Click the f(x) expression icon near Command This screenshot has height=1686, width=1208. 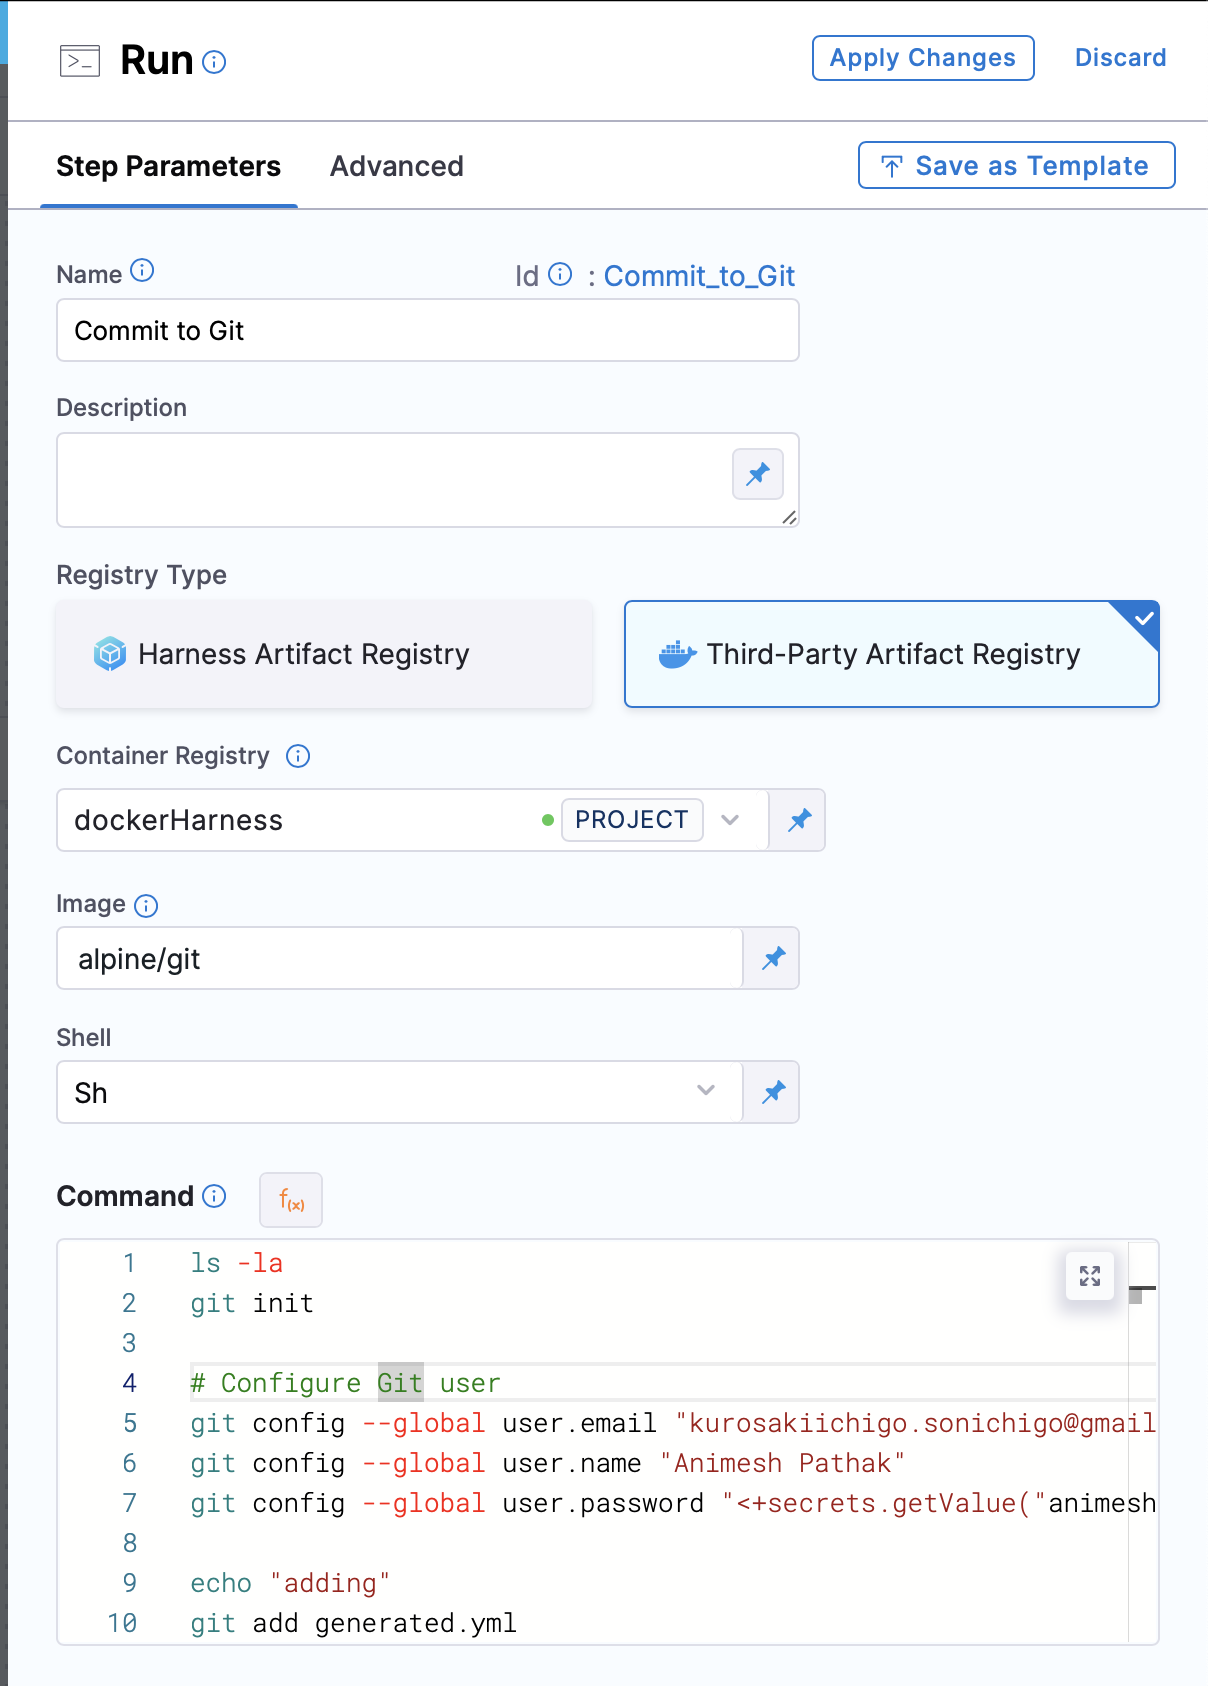[290, 1199]
